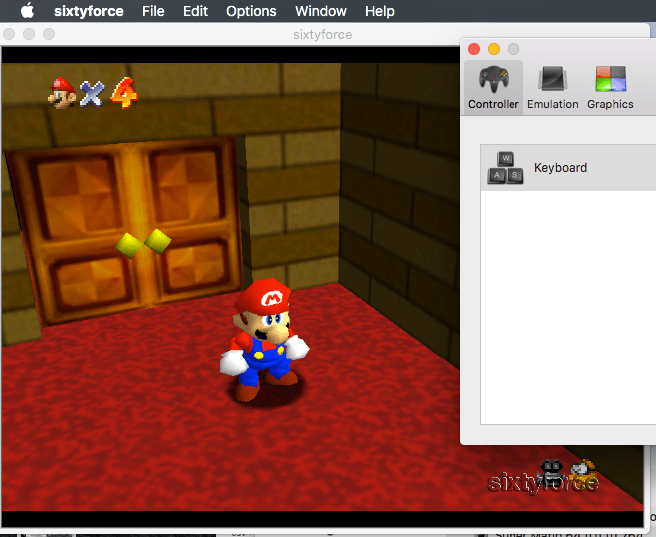Screen dimensions: 656x537
Task: Click the wooden double door in game
Action: click(128, 230)
